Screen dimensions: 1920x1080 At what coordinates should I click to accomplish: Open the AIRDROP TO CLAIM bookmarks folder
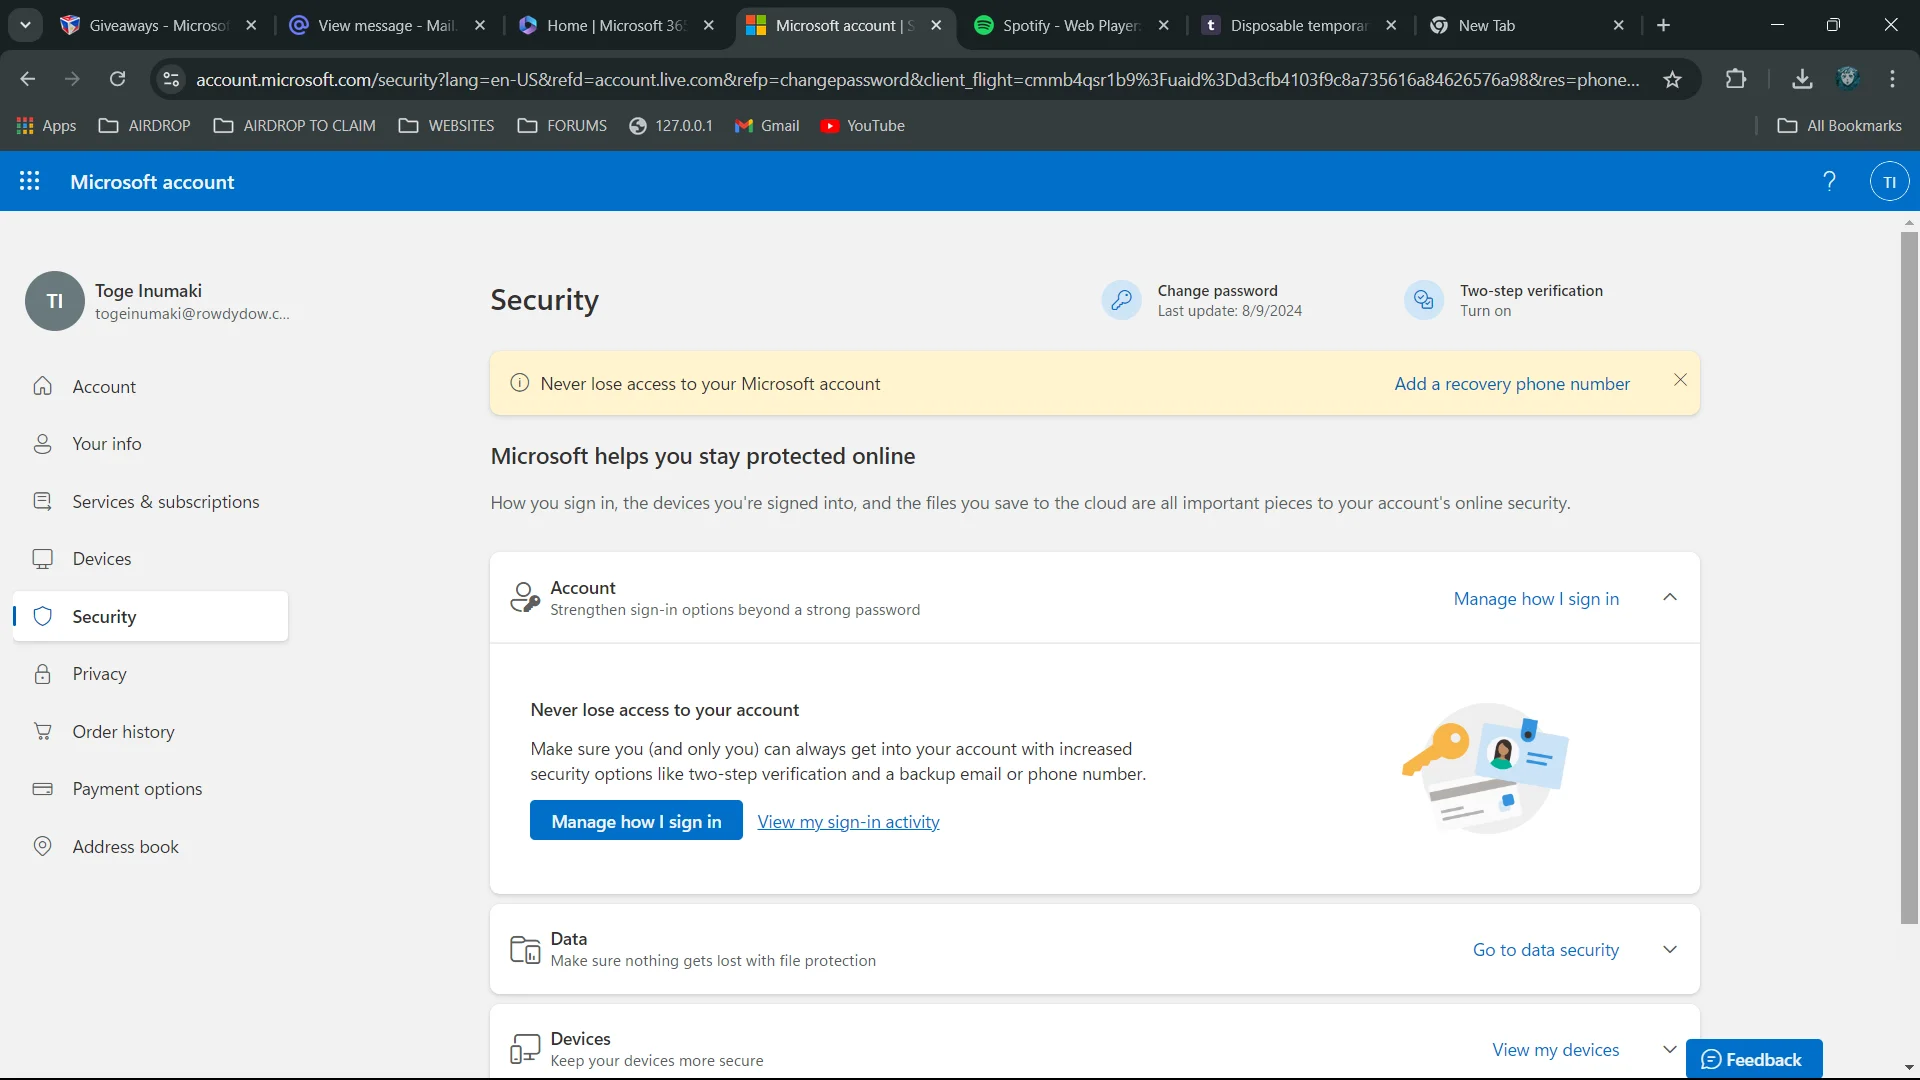point(295,126)
